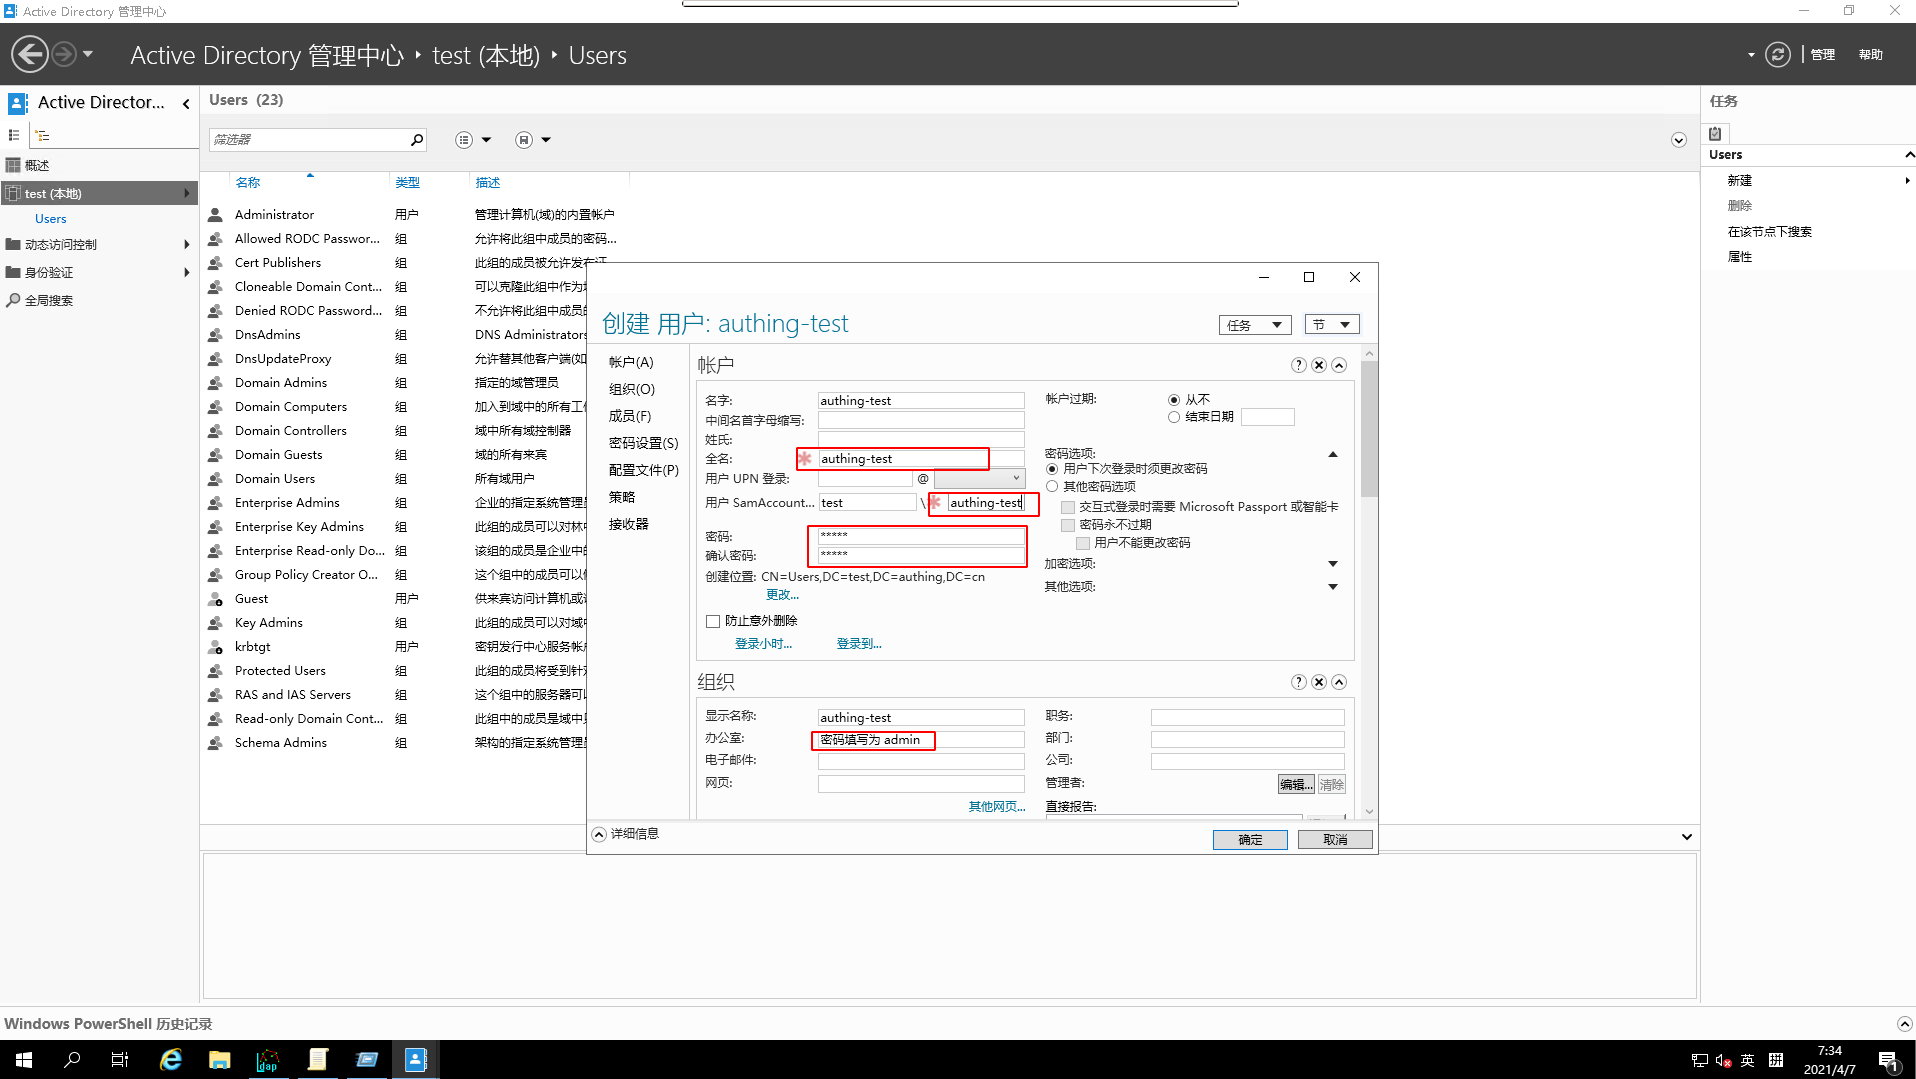
Task: Open File Explorer from the taskbar
Action: (x=219, y=1060)
